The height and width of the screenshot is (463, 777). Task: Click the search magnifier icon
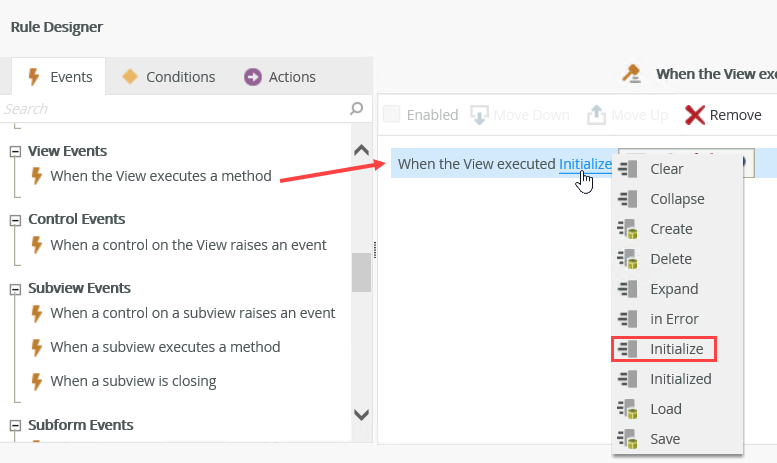click(357, 108)
